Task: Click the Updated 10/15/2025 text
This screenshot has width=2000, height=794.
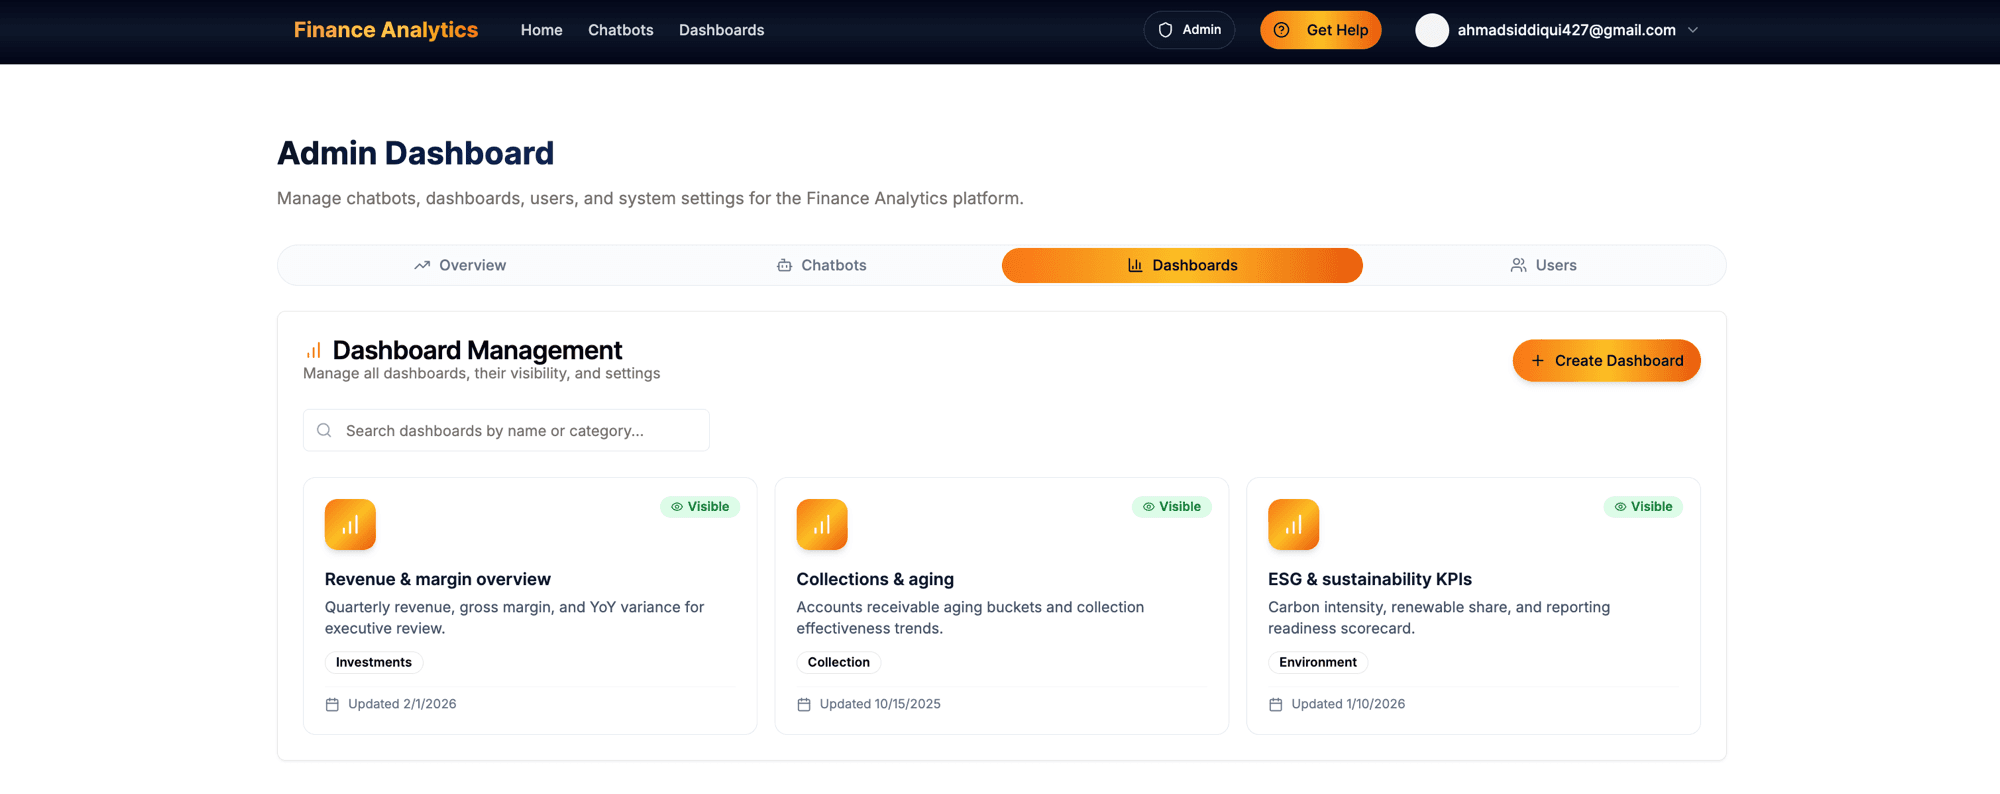Action: (880, 704)
